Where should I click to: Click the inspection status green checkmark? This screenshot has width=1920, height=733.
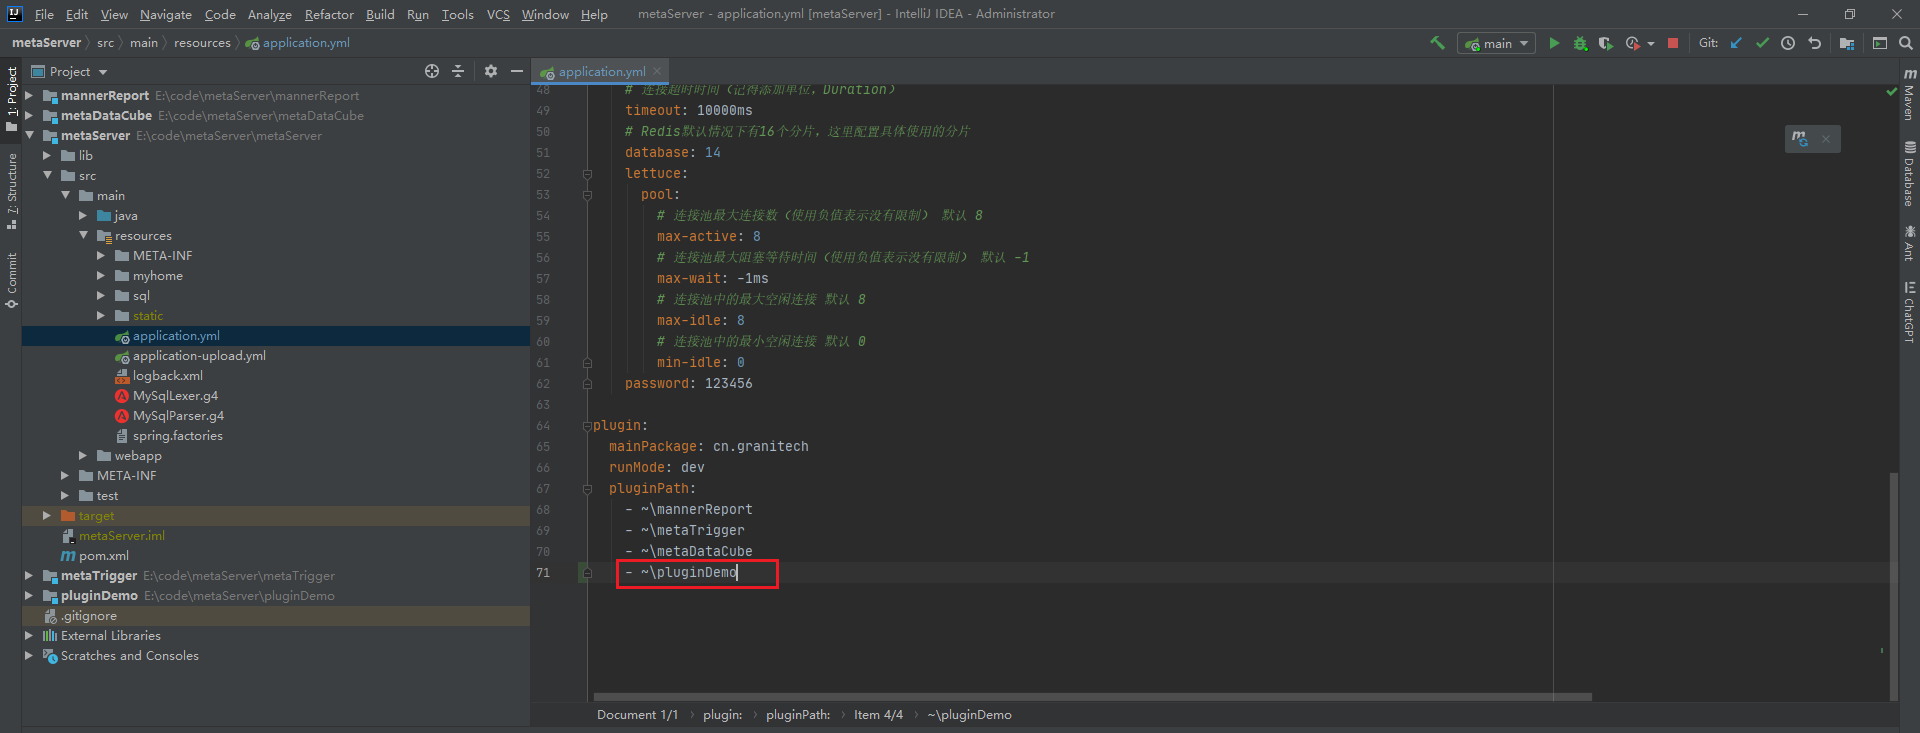pos(1891,91)
